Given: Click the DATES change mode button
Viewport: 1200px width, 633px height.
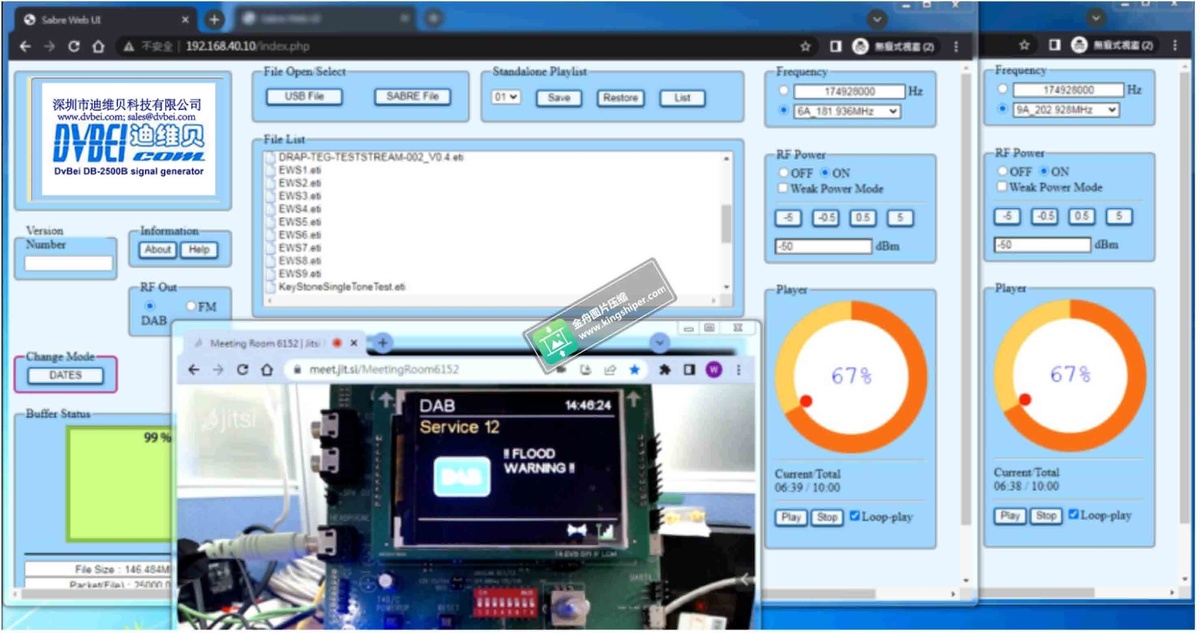Looking at the screenshot, I should [x=65, y=375].
